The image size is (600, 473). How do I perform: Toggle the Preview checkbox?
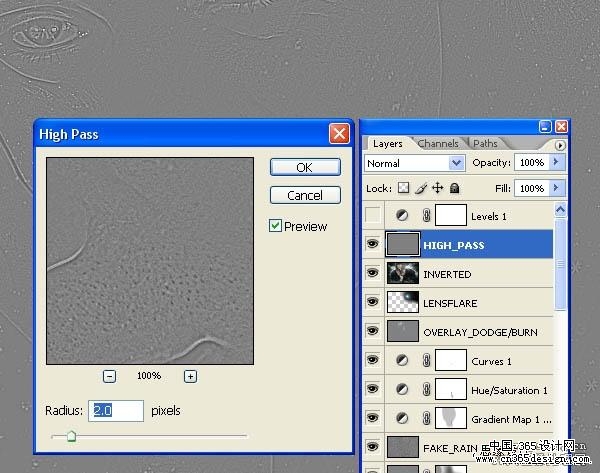click(275, 226)
